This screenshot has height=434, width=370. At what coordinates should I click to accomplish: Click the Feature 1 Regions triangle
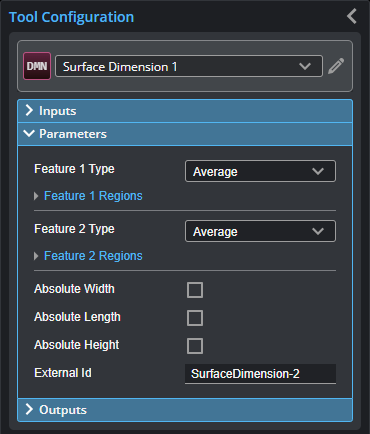36,196
